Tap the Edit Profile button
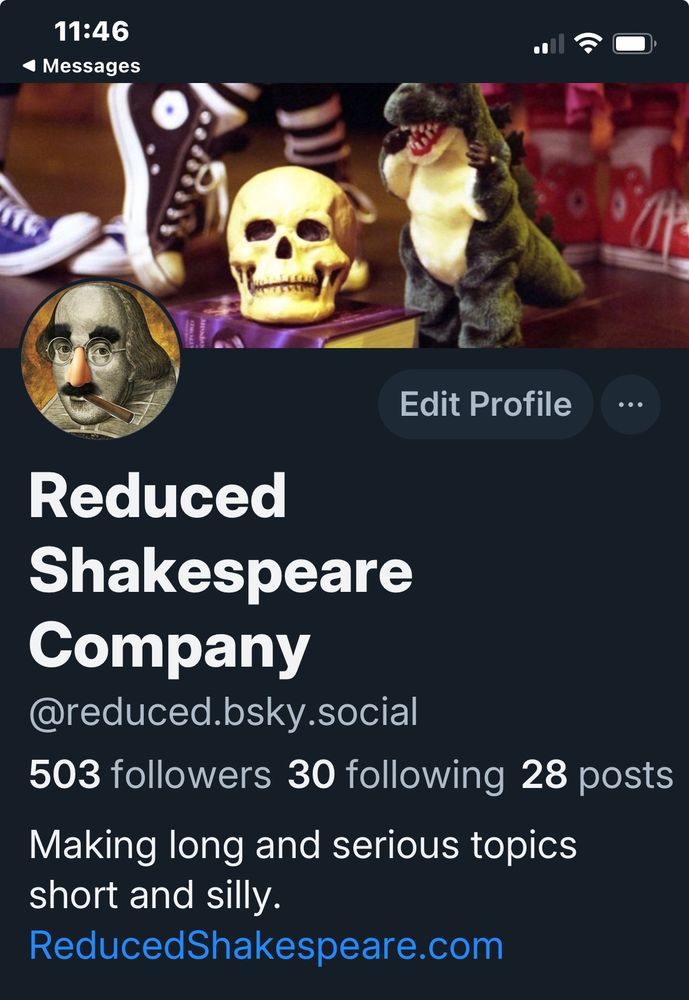The width and height of the screenshot is (689, 1000). (485, 404)
